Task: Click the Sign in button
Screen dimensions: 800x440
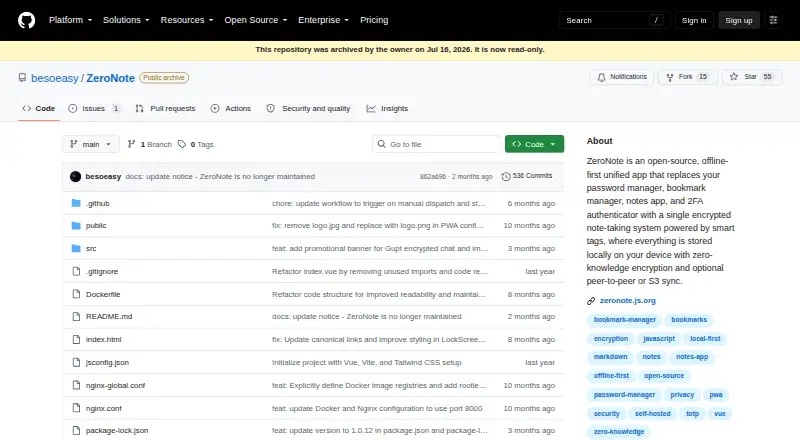Action: click(x=694, y=20)
